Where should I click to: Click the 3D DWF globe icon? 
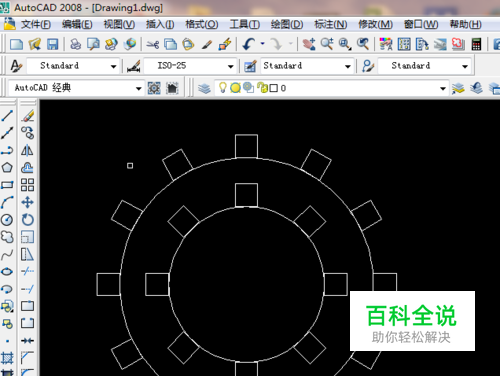tap(130, 44)
